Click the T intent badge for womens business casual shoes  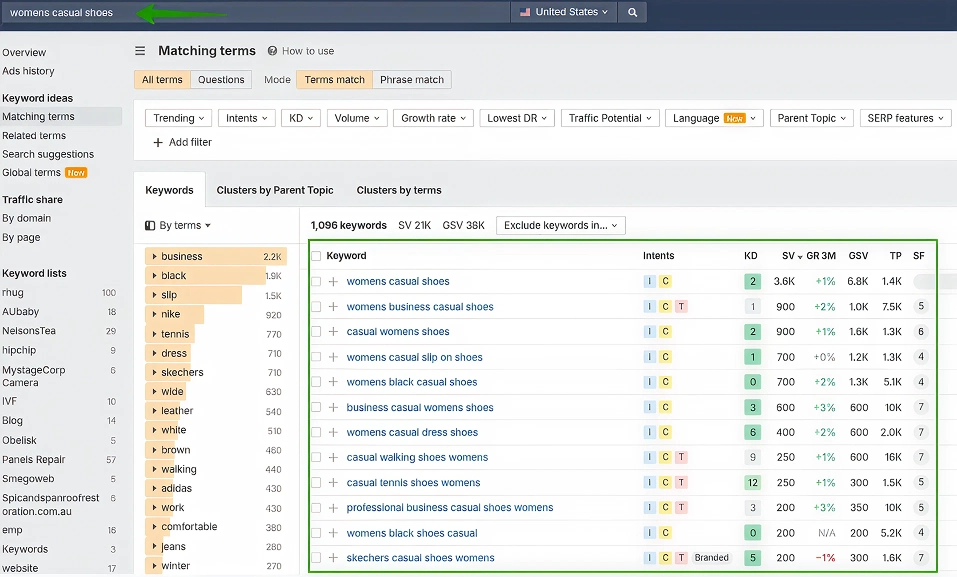(681, 307)
